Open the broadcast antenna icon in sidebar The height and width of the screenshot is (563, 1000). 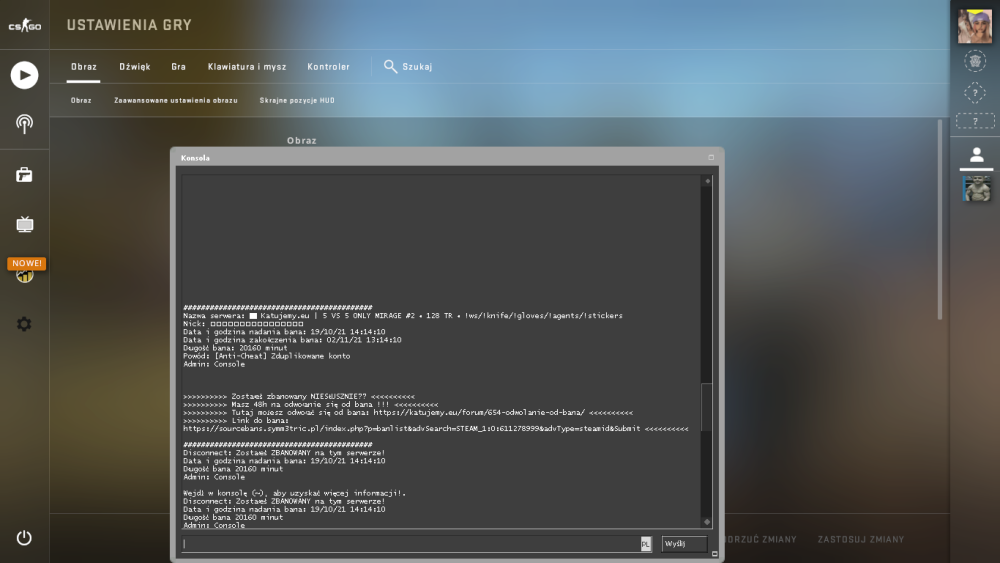[24, 124]
